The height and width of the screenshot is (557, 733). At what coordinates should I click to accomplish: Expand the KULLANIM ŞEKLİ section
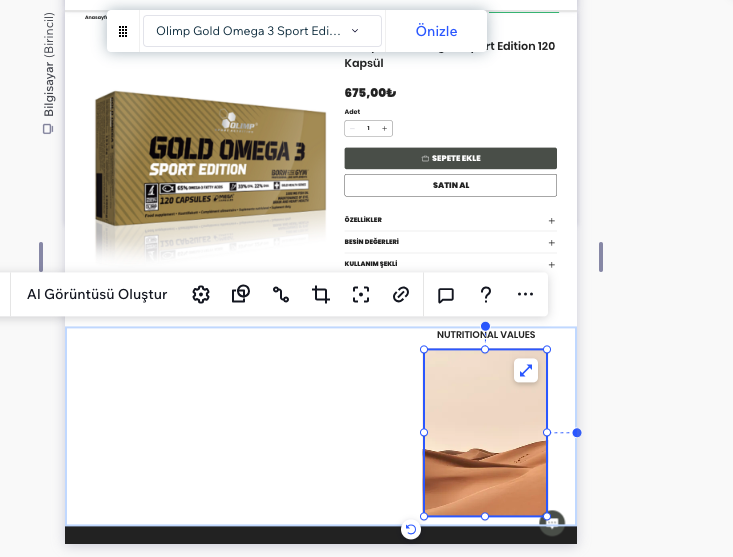[x=451, y=264]
